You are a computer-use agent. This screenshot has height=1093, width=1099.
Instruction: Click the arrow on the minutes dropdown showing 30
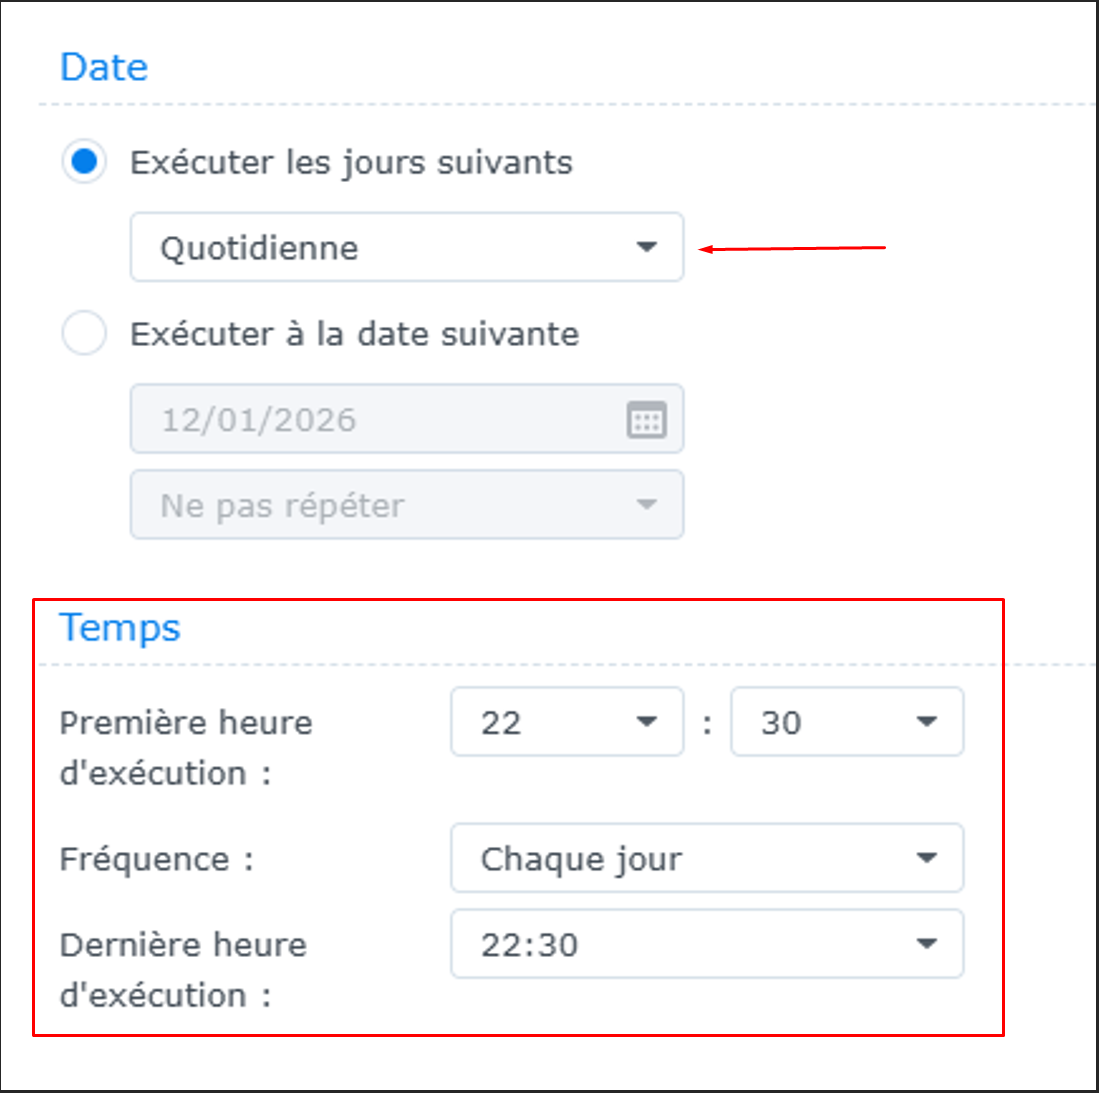(x=928, y=722)
